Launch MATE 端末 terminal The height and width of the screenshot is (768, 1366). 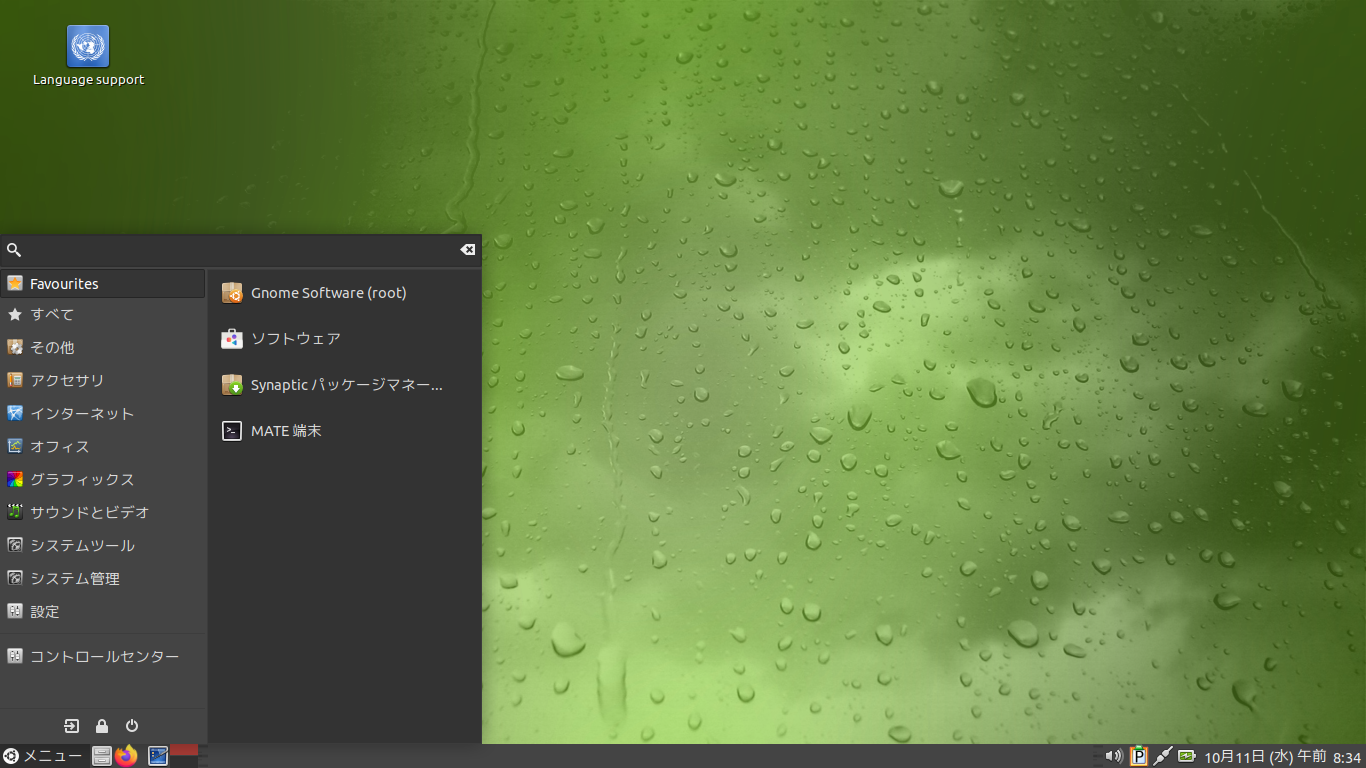point(344,431)
